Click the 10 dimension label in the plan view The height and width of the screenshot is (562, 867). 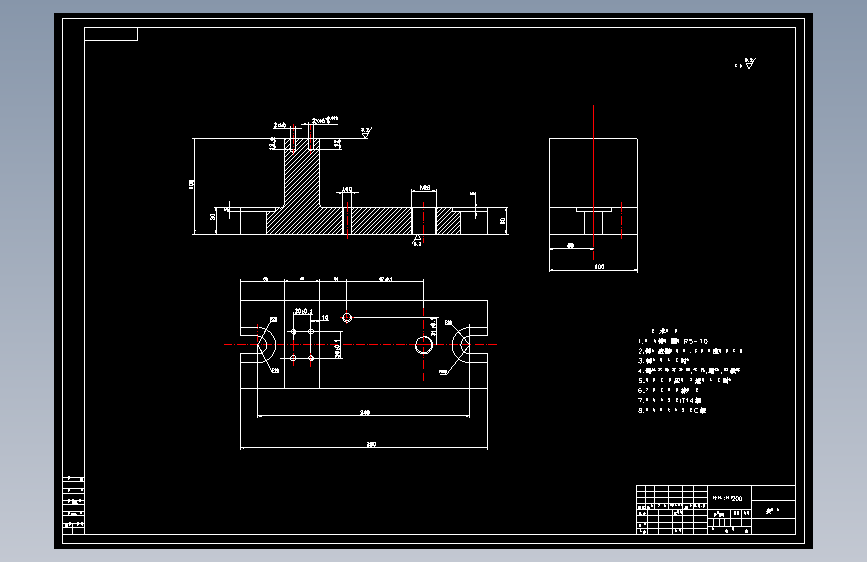pyautogui.click(x=325, y=318)
